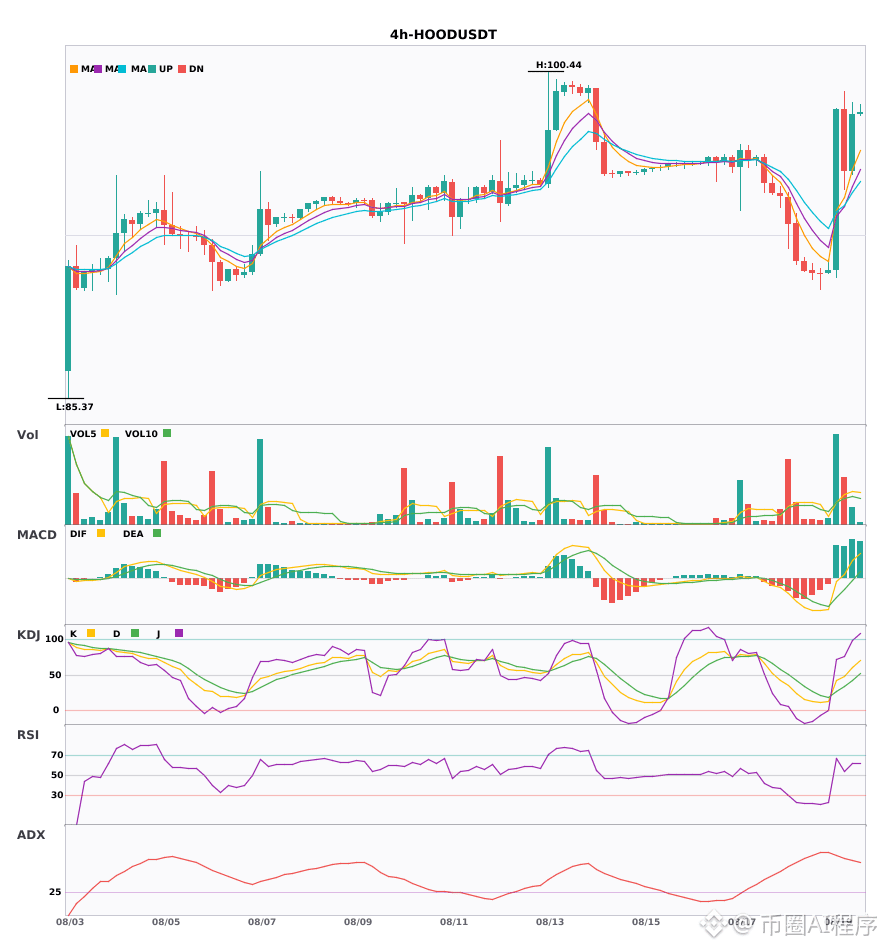Select the ADX panel label
Screen dimensions: 885x950
[x=30, y=835]
